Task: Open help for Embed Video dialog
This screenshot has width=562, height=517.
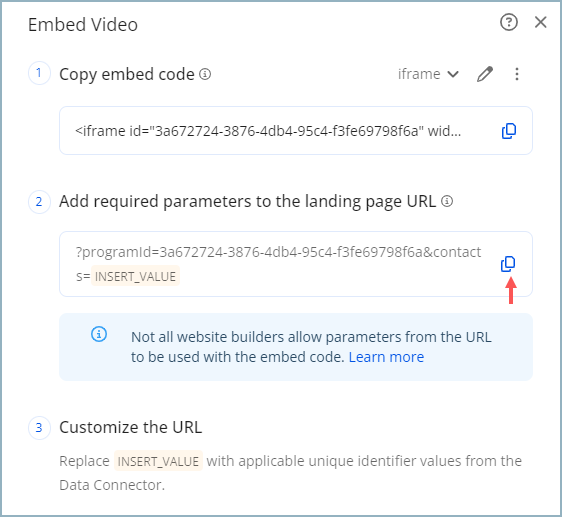Action: click(509, 23)
